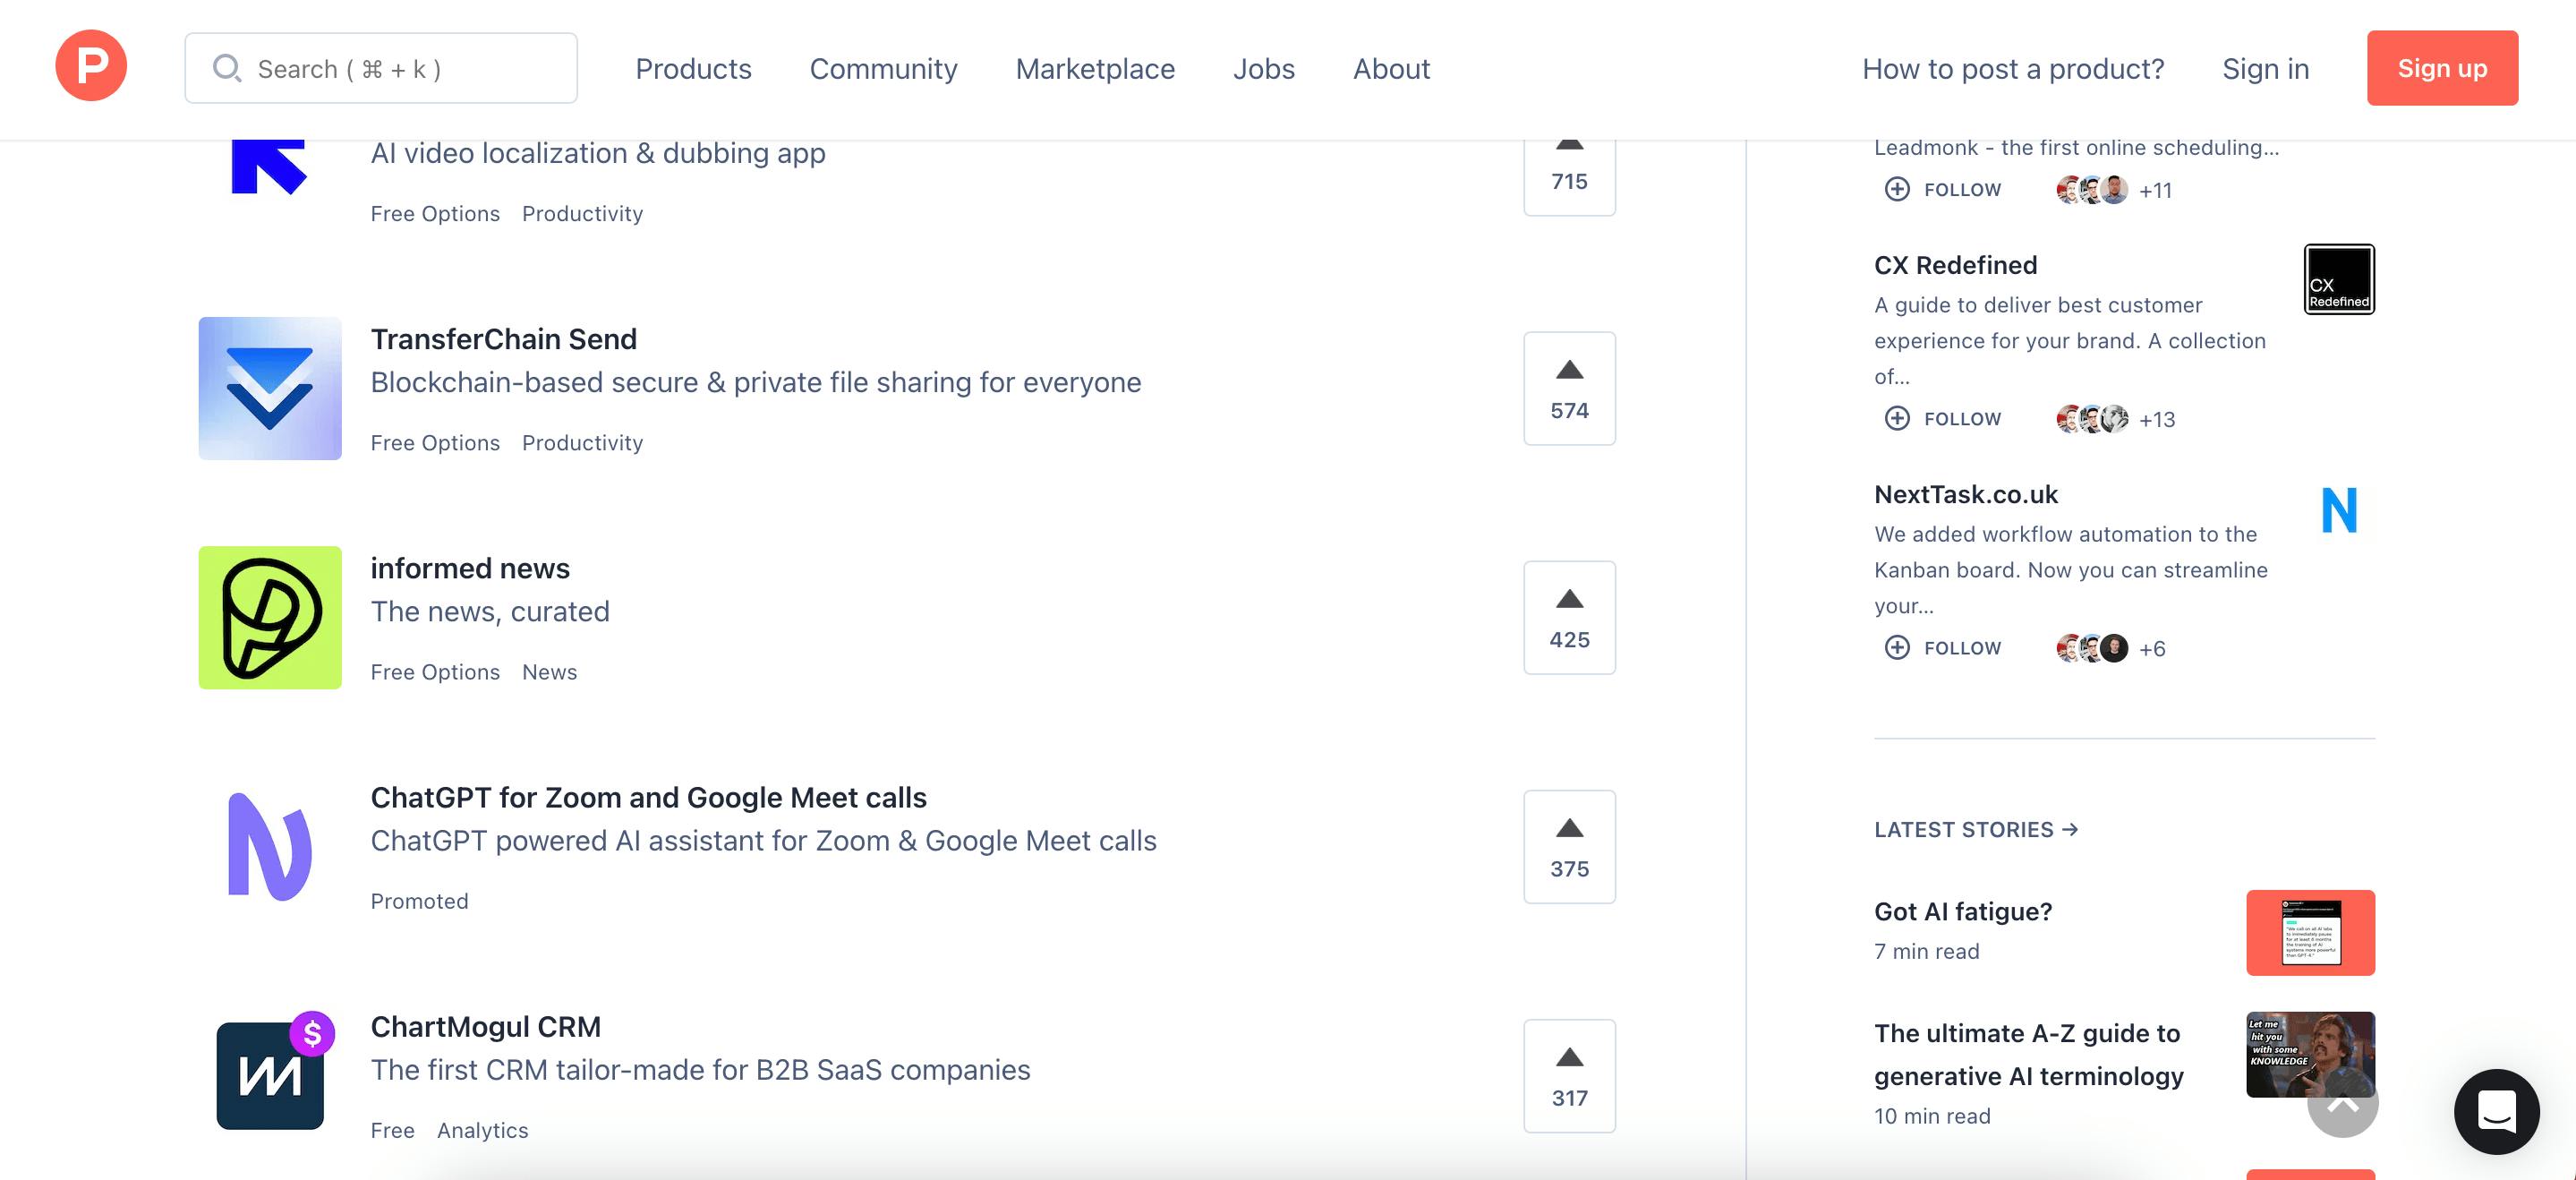2576x1180 pixels.
Task: Click the Product Hunt logo icon
Action: point(91,66)
